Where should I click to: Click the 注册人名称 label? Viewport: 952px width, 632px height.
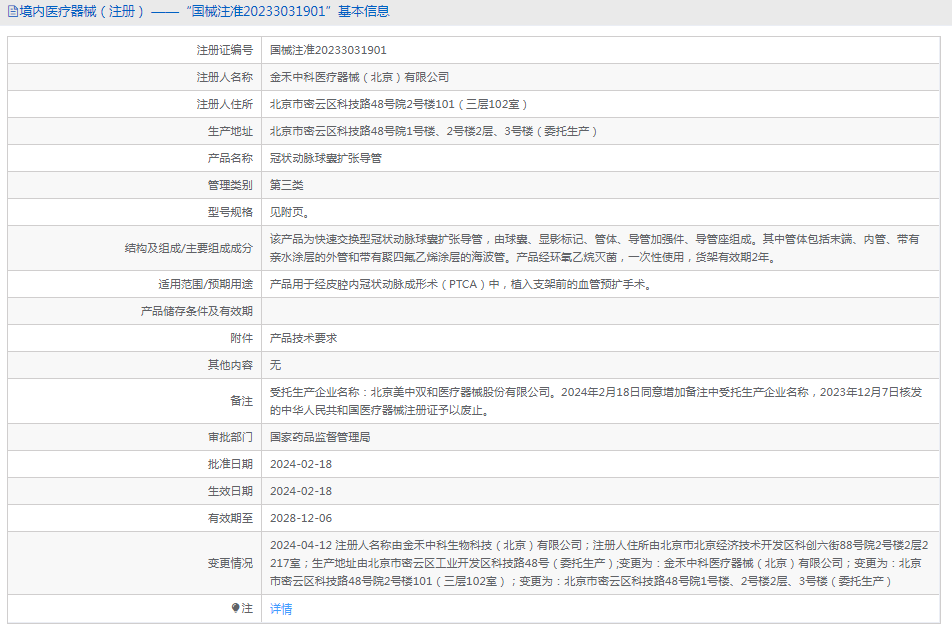[x=224, y=78]
